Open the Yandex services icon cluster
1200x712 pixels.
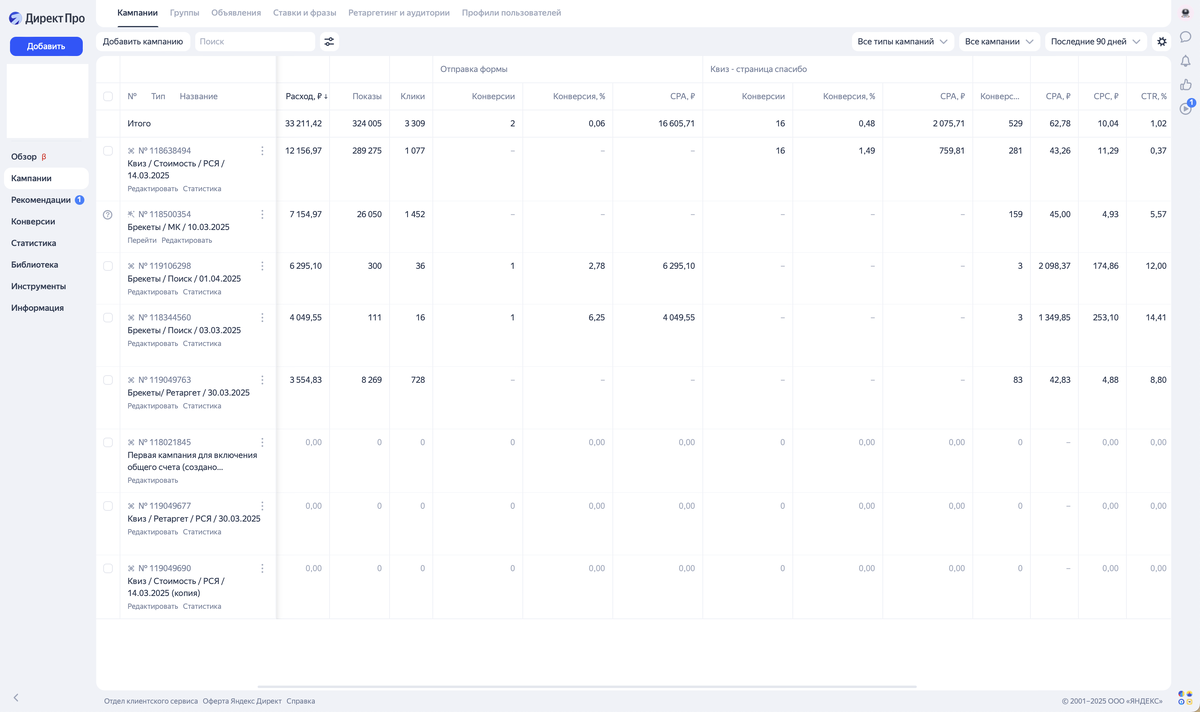(x=1185, y=697)
